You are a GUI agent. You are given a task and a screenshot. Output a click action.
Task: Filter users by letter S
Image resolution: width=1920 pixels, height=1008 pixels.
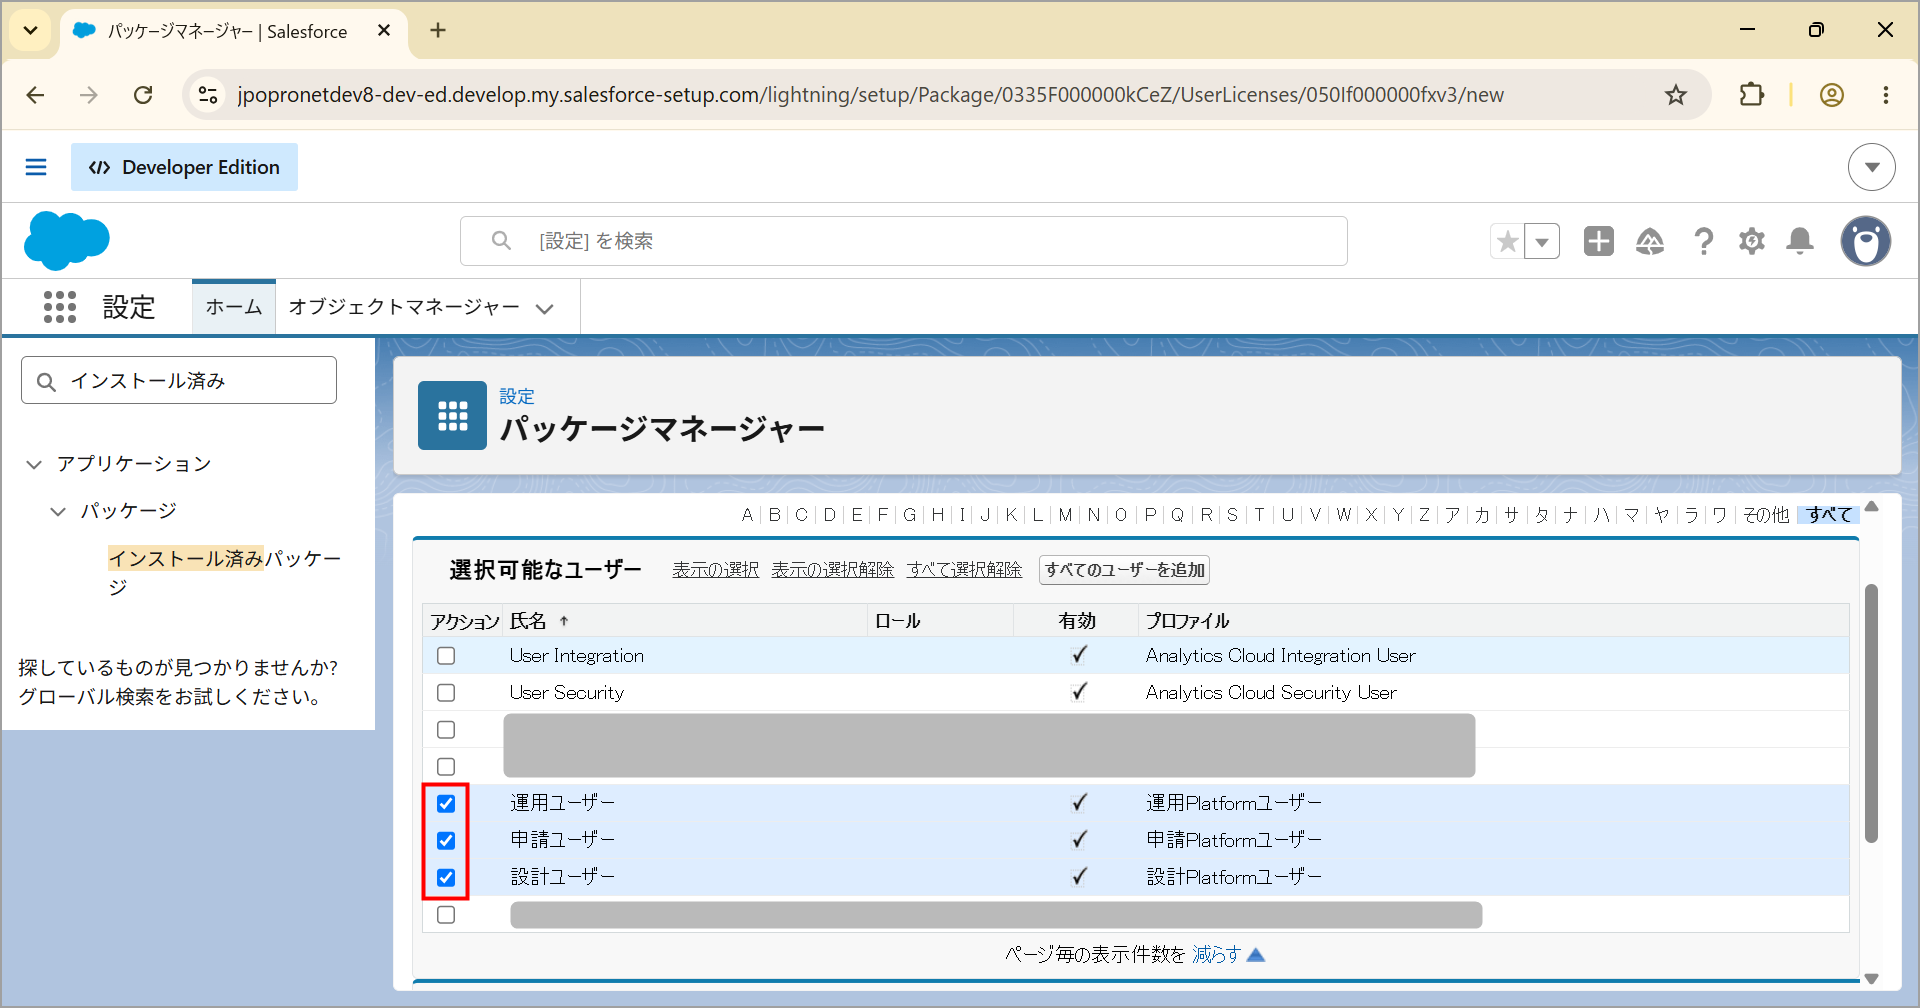1232,515
